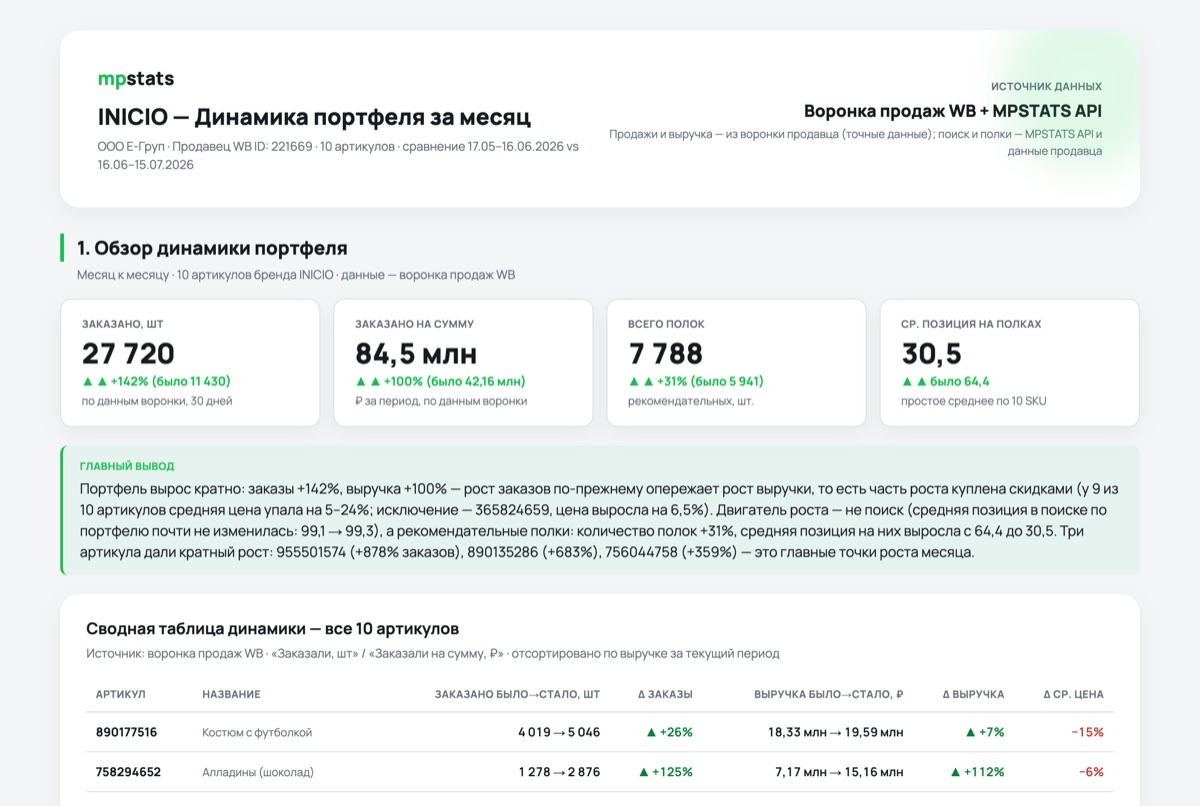The width and height of the screenshot is (1200, 806).
Task: Click the '+112%' revenue delta cell
Action: click(x=978, y=772)
